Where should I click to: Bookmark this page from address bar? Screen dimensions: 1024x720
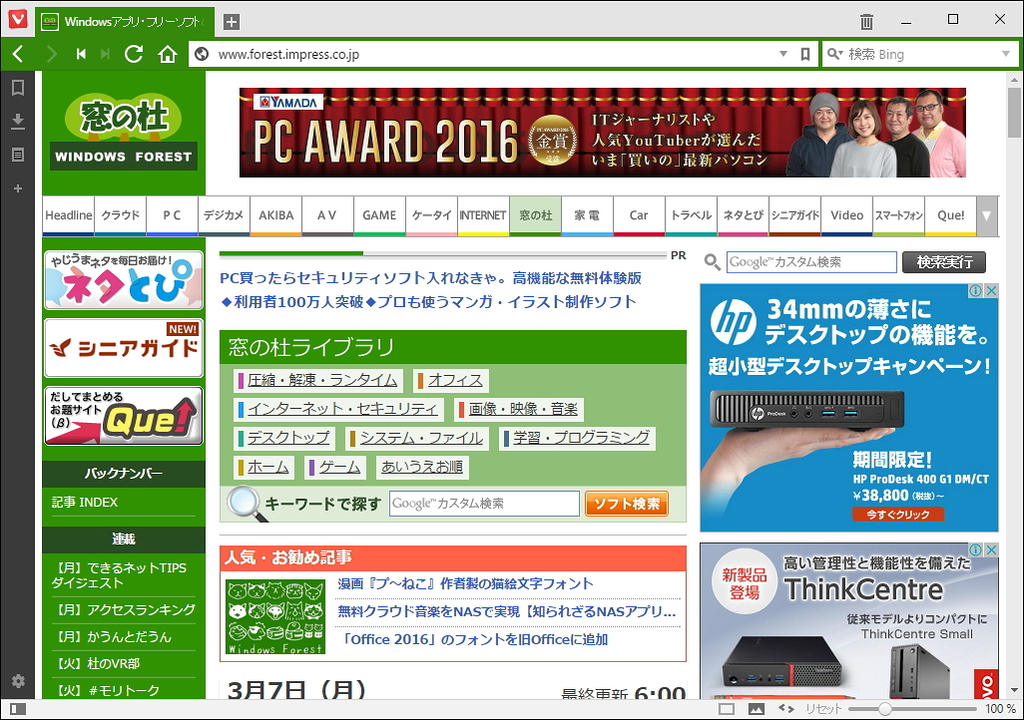pyautogui.click(x=805, y=54)
